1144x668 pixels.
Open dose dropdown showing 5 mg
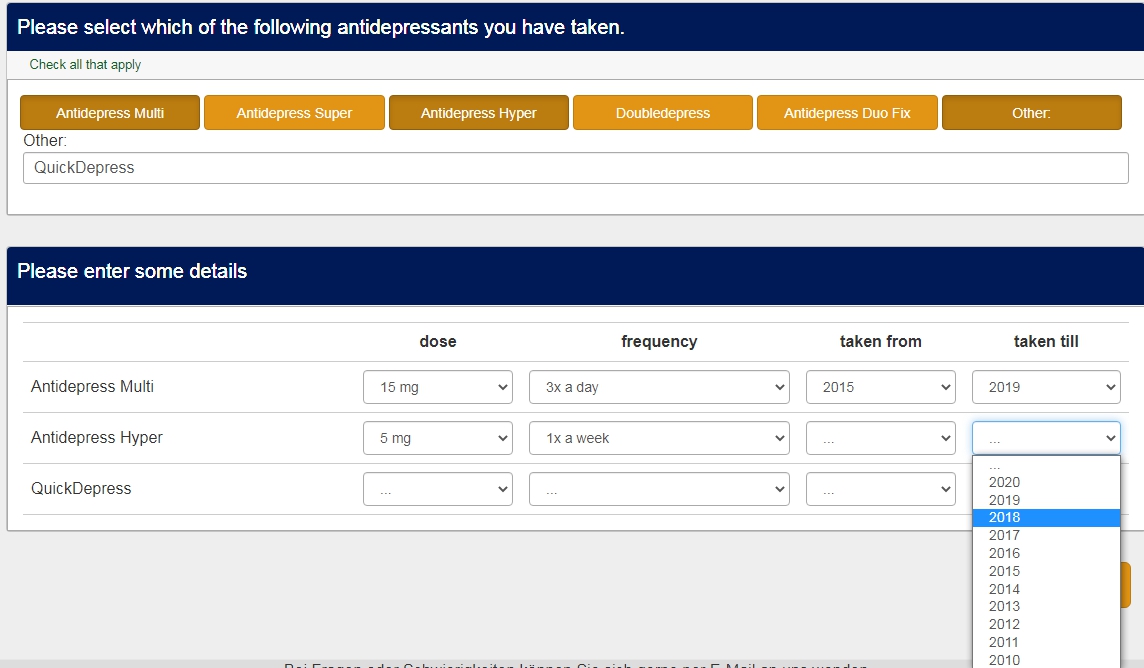click(x=437, y=438)
